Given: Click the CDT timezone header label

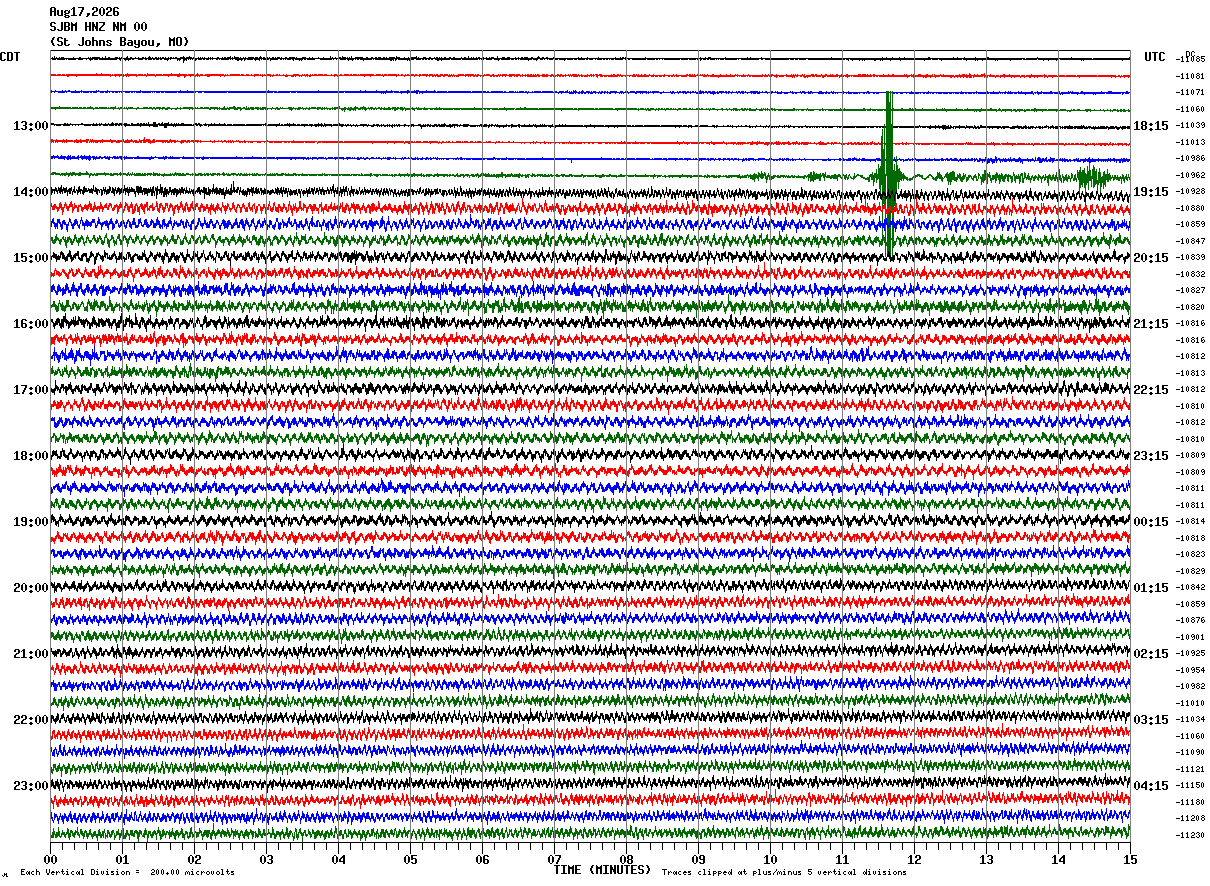Looking at the screenshot, I should (x=10, y=57).
